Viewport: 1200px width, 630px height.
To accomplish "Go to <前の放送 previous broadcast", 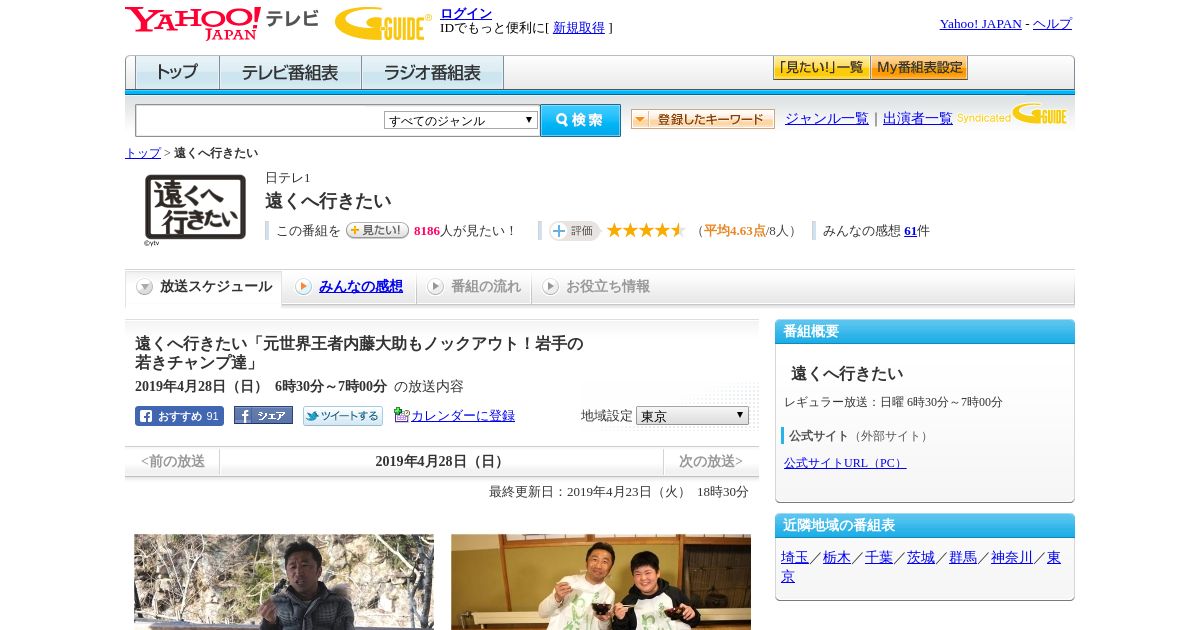I will 173,462.
